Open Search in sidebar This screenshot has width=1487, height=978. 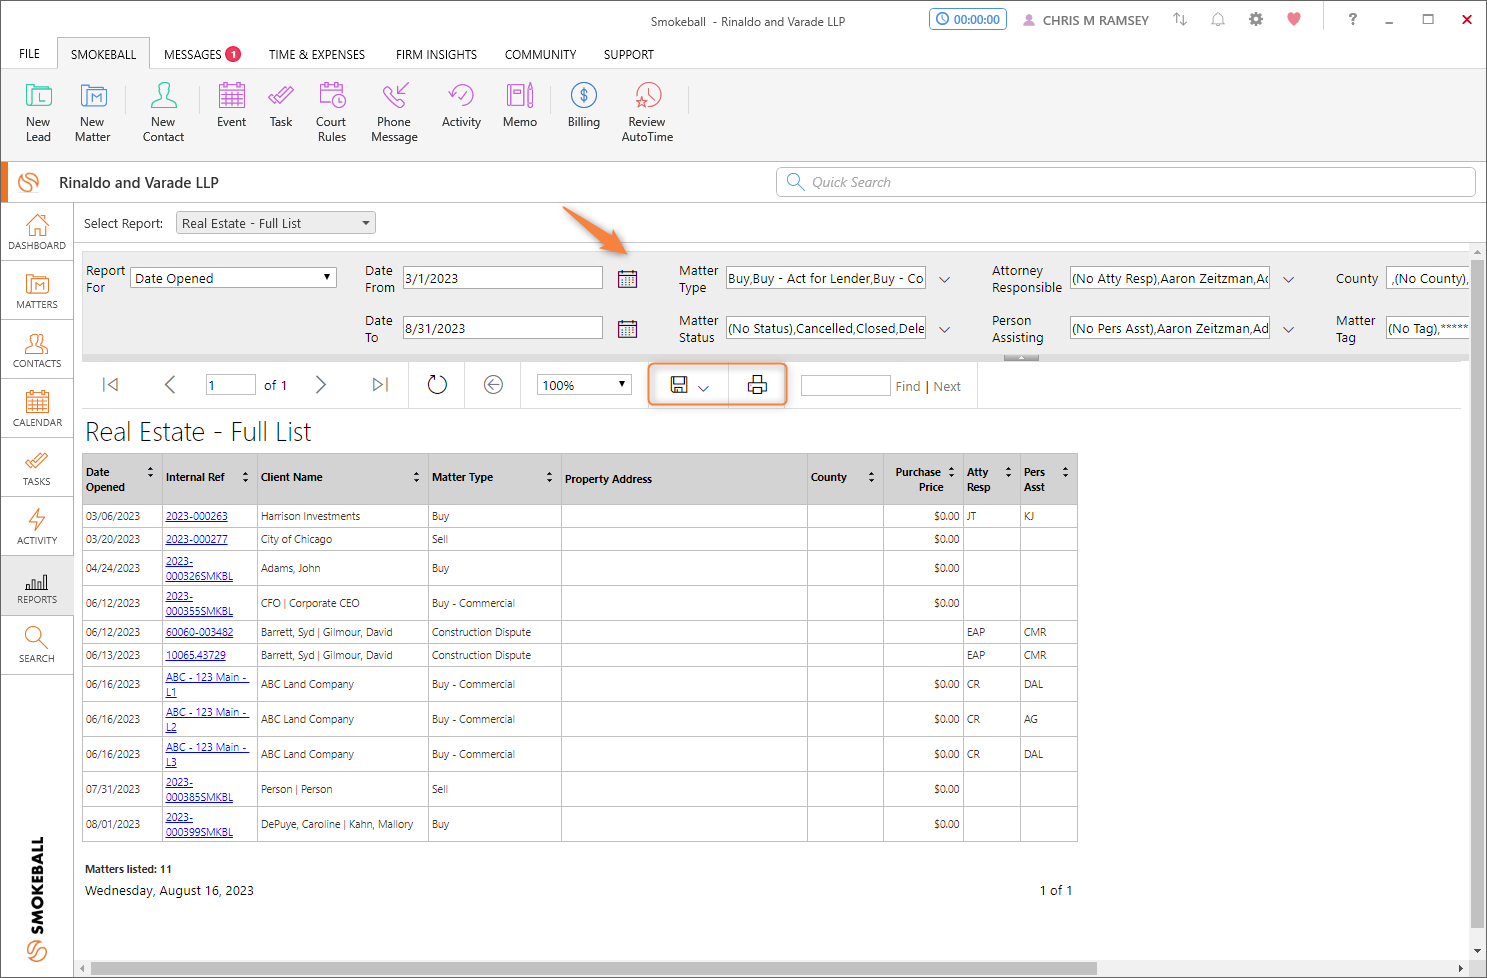37,645
